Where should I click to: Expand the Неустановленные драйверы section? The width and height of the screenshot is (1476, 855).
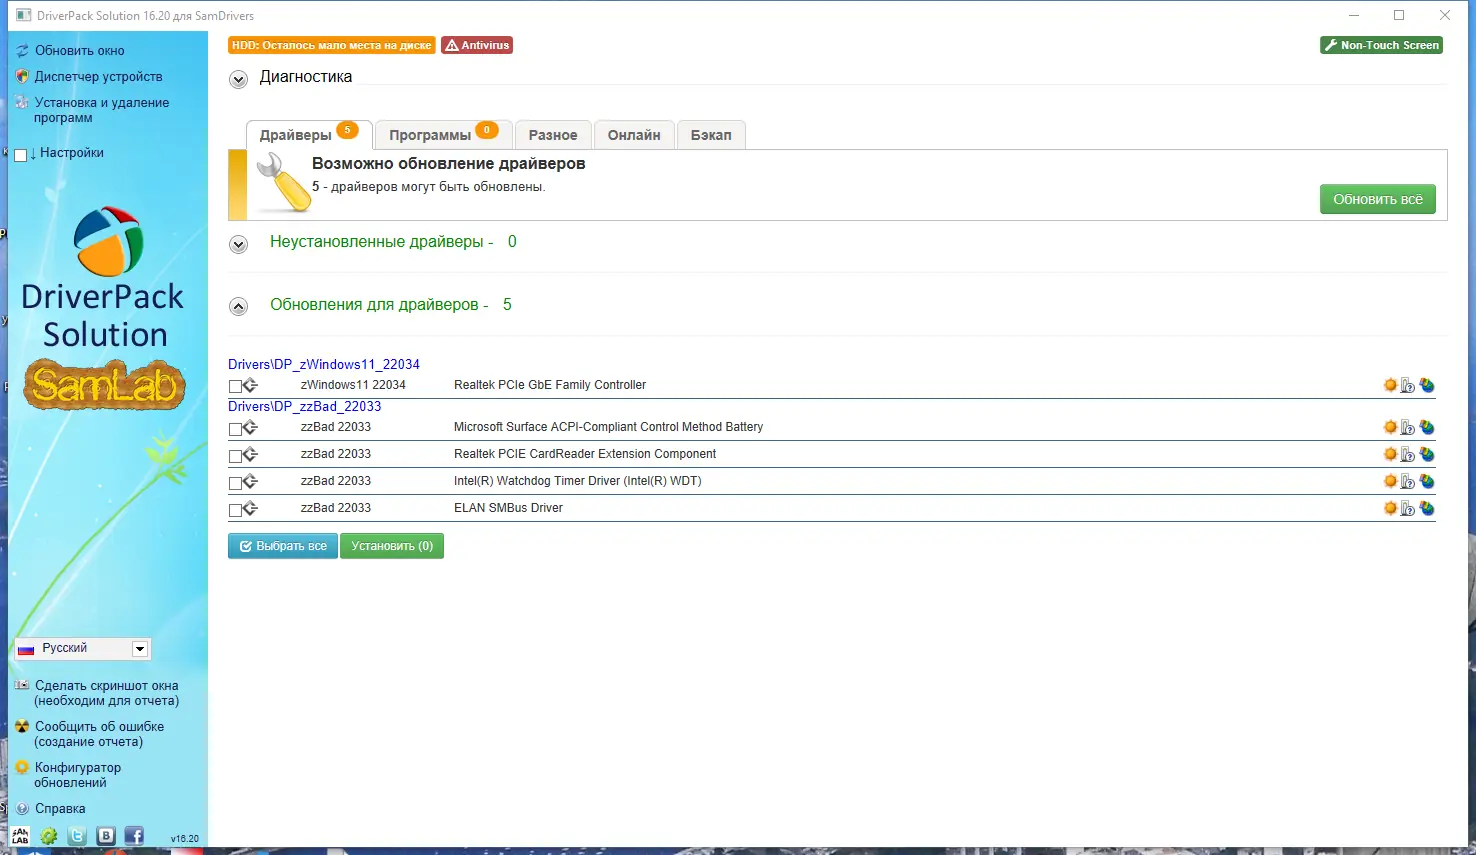238,244
